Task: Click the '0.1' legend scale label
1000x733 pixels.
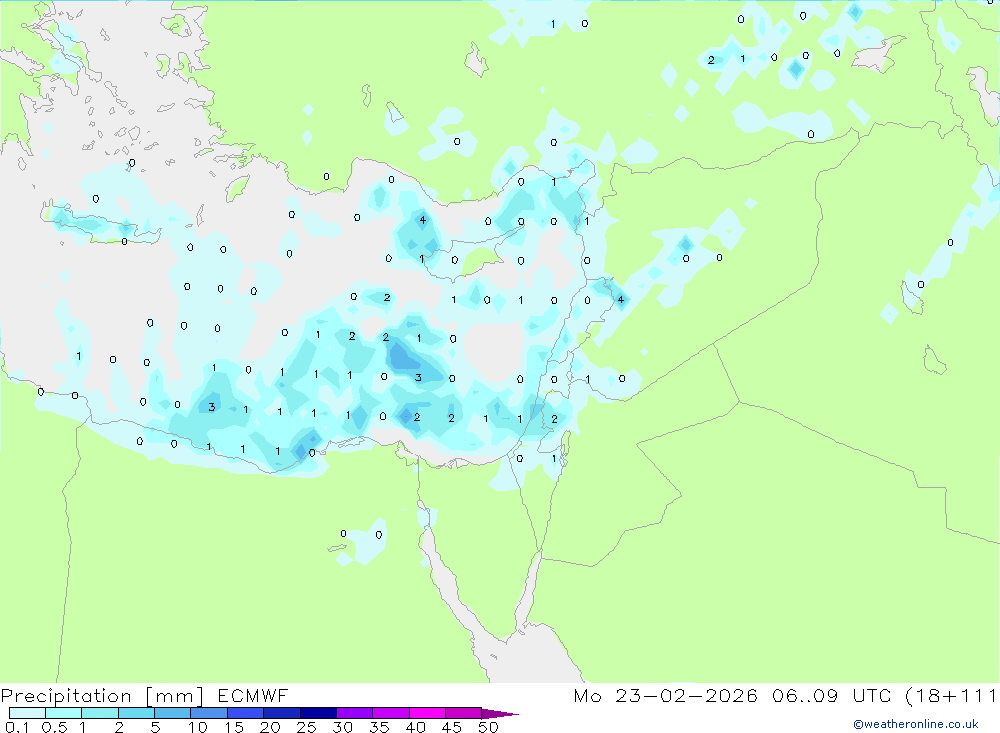Action: click(x=17, y=727)
